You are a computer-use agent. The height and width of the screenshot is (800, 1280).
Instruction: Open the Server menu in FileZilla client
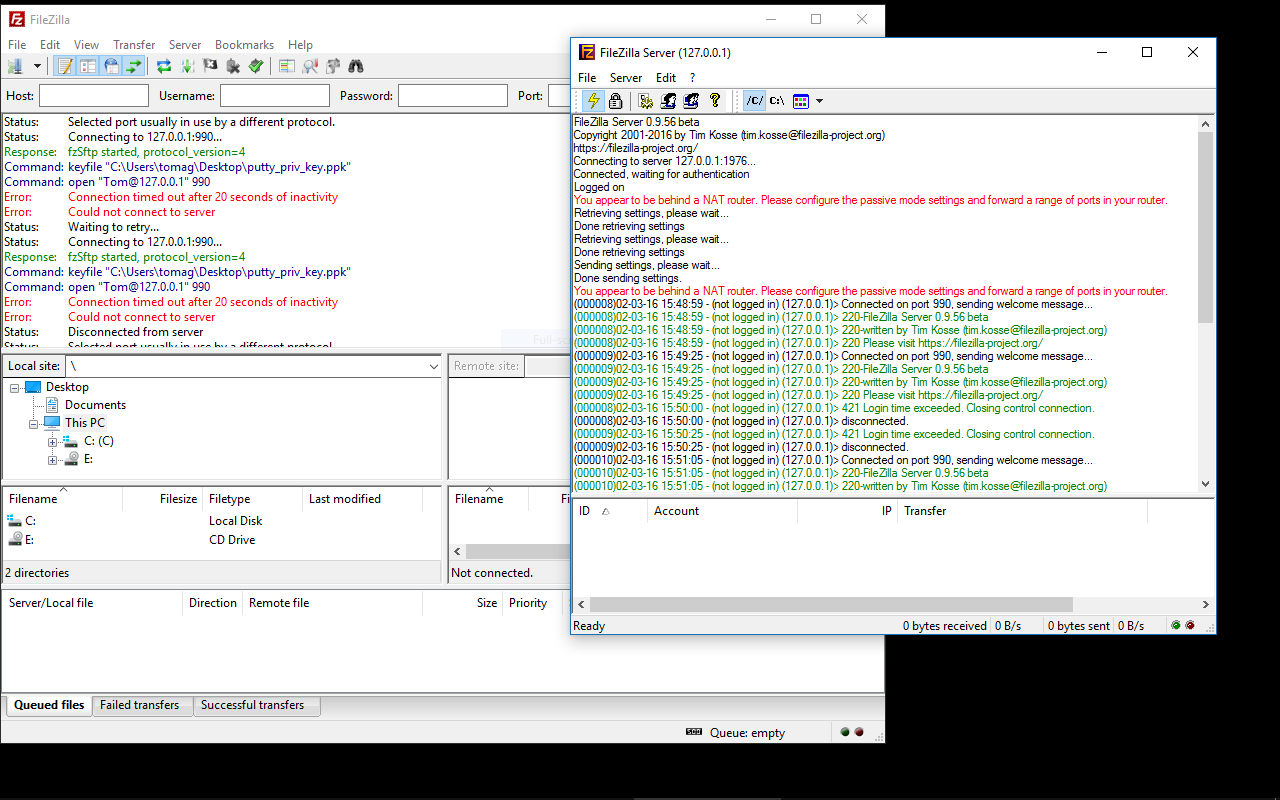pos(185,45)
